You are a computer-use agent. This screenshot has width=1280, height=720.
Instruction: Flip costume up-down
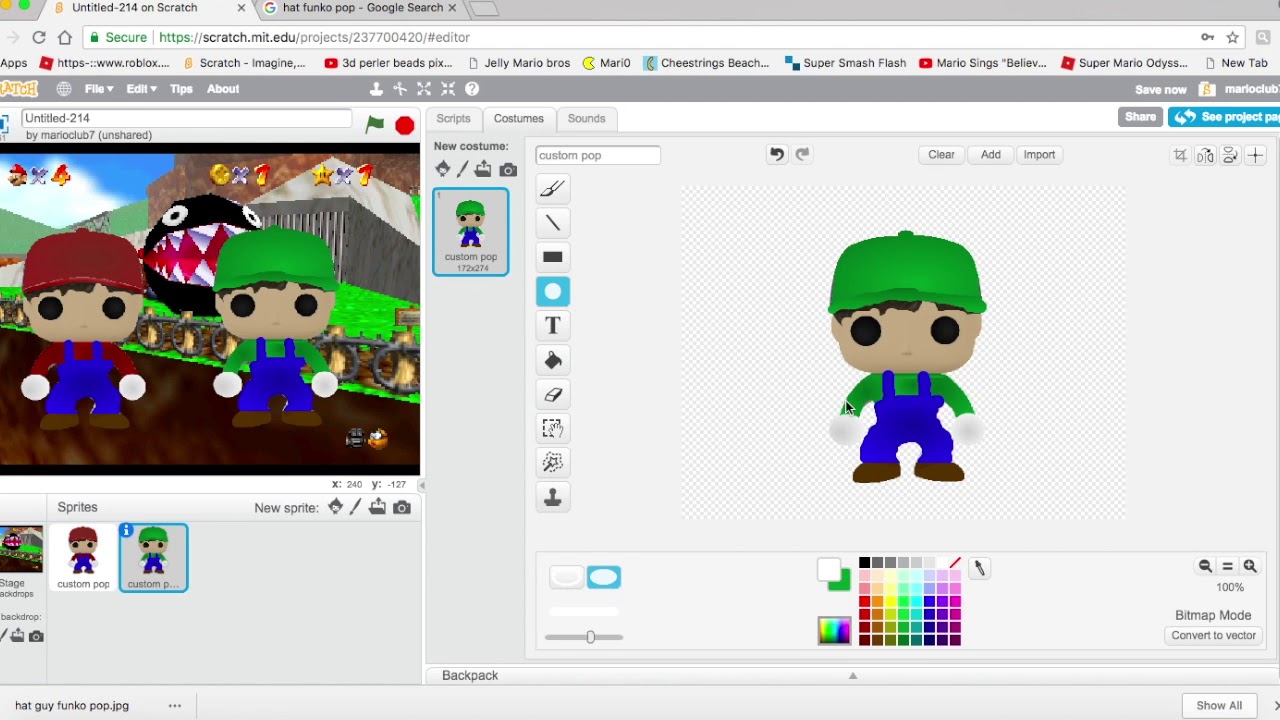1230,155
